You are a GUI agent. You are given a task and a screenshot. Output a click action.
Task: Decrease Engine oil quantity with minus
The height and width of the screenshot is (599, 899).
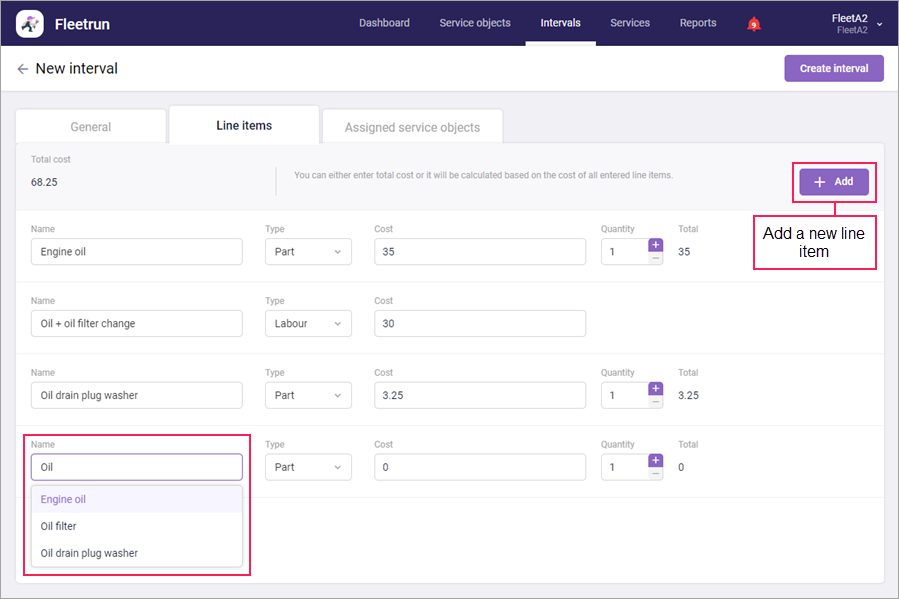click(x=656, y=258)
